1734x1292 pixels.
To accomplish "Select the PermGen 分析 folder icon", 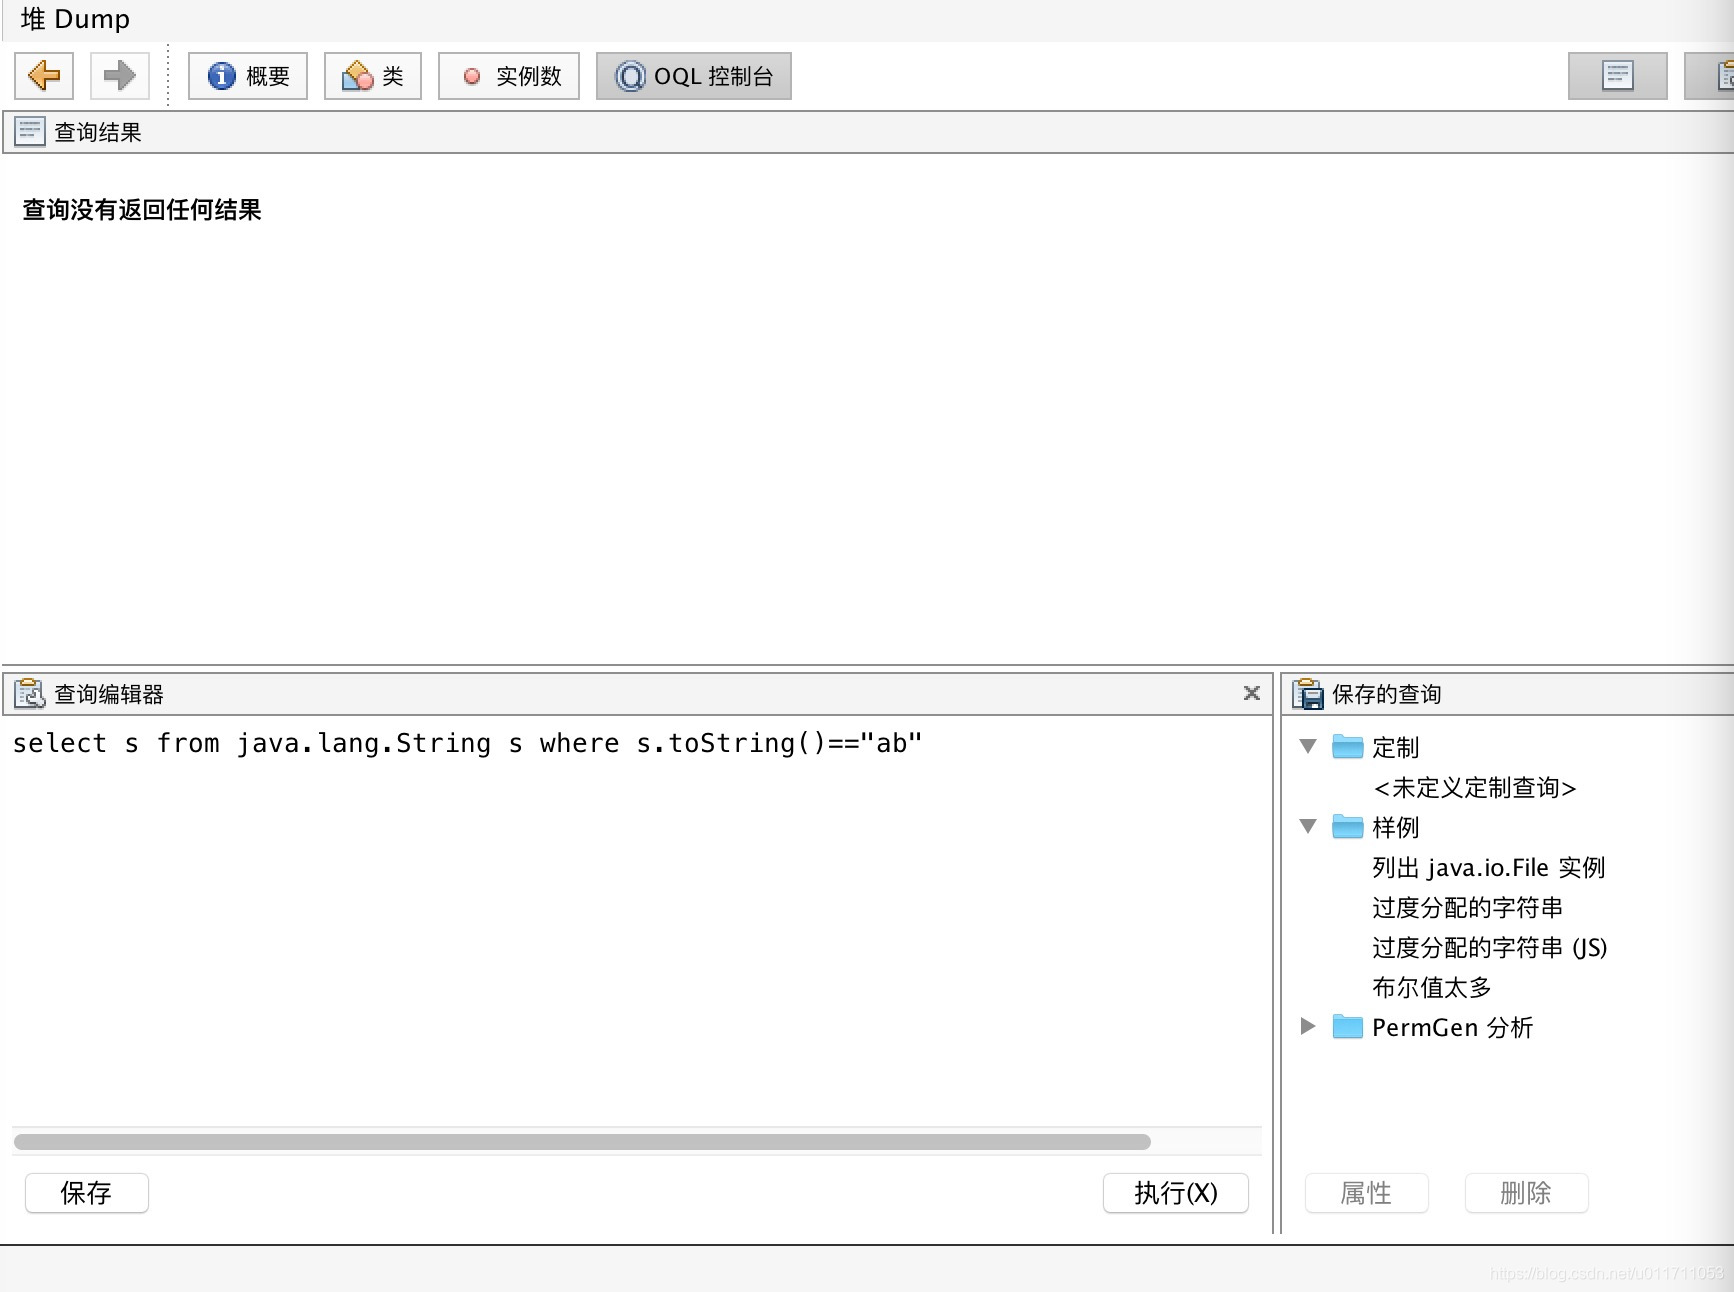I will pyautogui.click(x=1348, y=1027).
